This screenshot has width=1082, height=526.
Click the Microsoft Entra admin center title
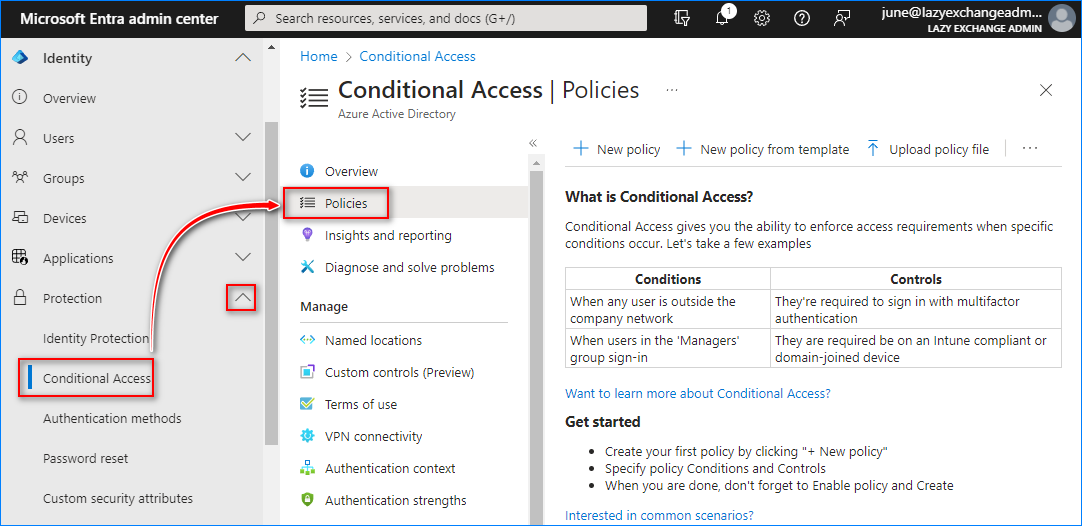(x=117, y=19)
